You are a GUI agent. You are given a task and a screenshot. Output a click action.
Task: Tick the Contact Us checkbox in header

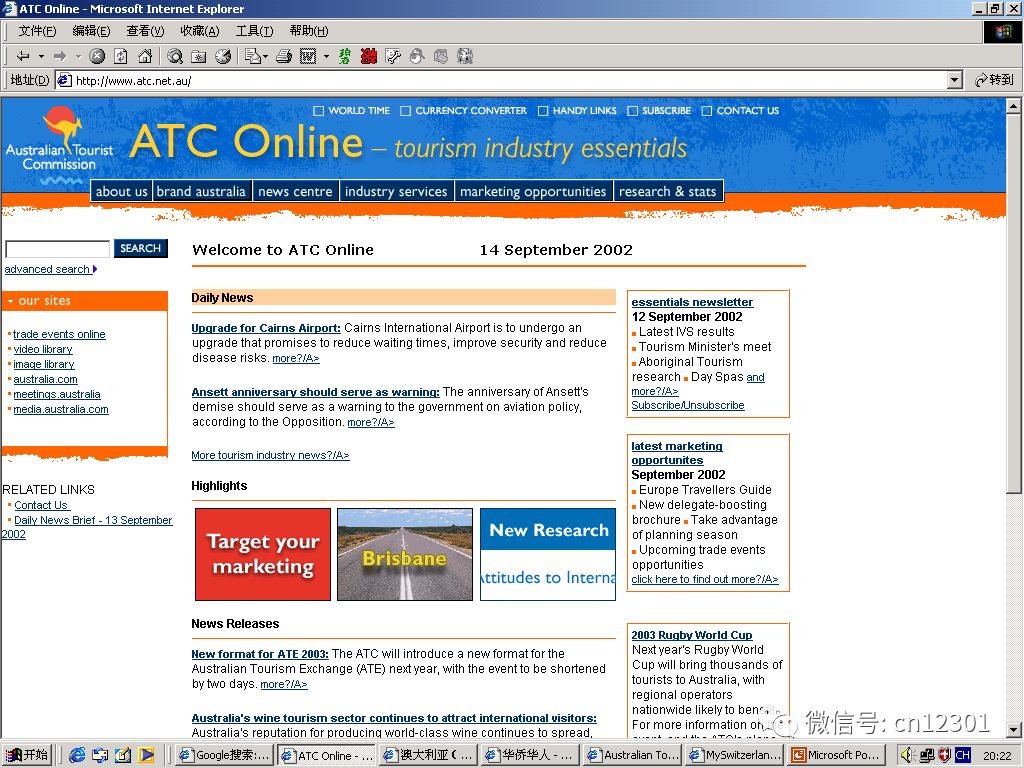[x=707, y=111]
